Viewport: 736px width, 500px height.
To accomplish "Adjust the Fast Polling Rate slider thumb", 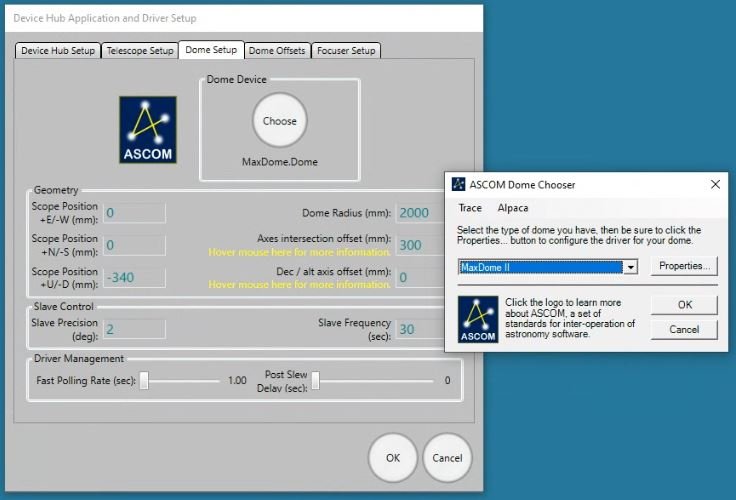I will [x=145, y=381].
